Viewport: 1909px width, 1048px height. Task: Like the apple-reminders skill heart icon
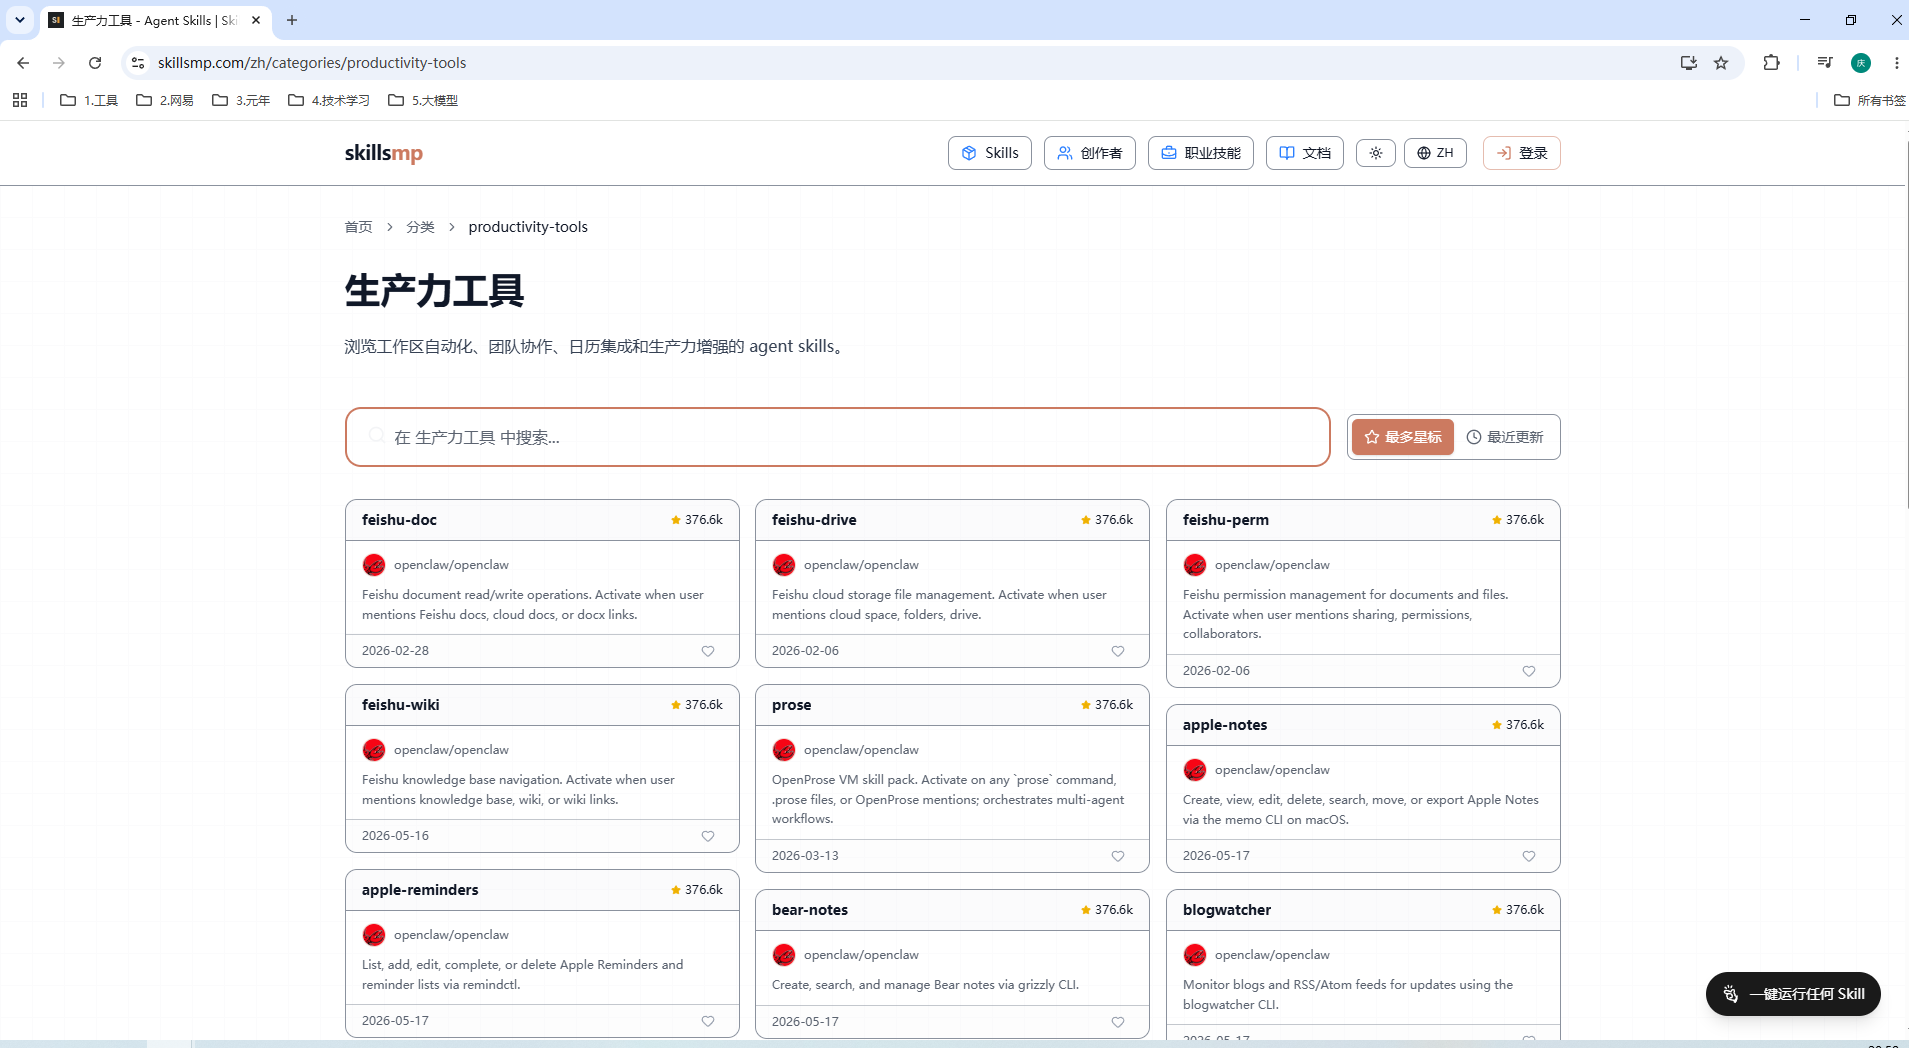click(708, 1021)
